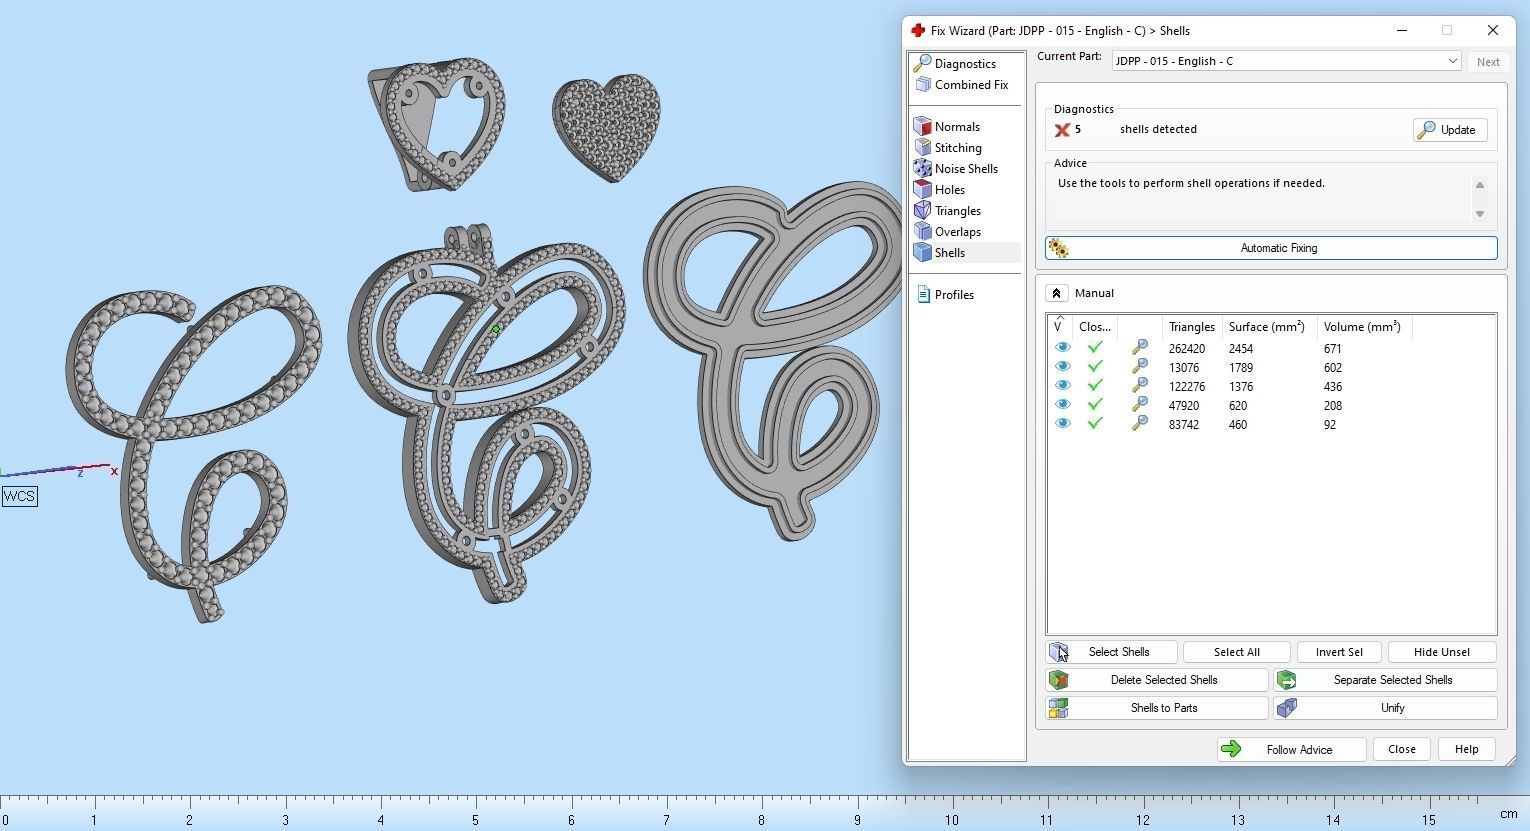This screenshot has width=1530, height=831.
Task: Click Invert Sel button
Action: point(1339,652)
